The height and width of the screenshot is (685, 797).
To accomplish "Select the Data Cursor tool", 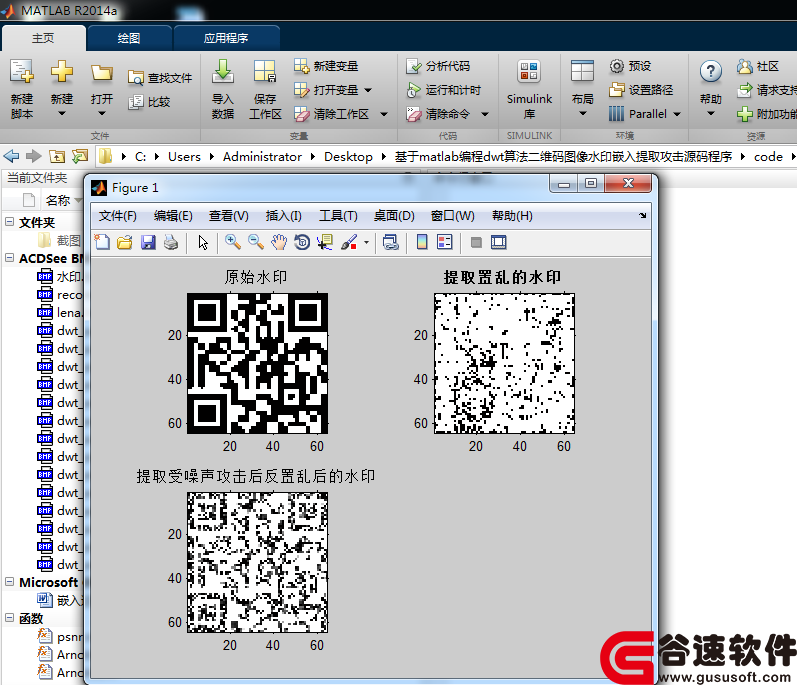I will coord(325,242).
